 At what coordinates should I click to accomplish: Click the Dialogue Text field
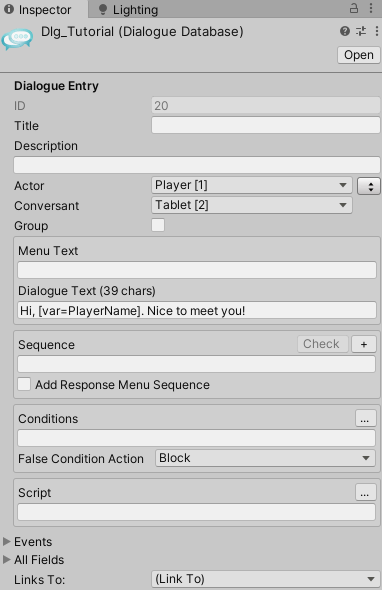pos(197,310)
